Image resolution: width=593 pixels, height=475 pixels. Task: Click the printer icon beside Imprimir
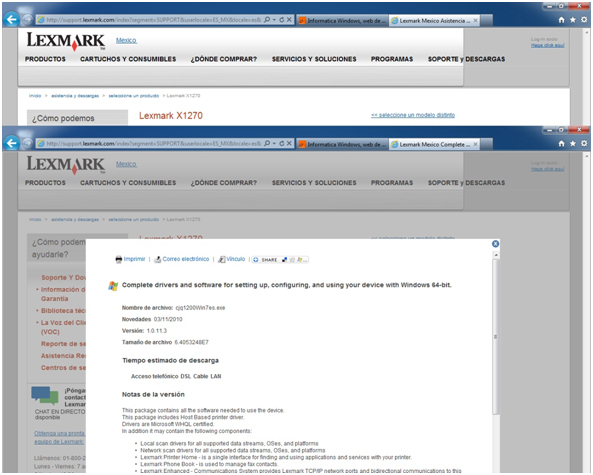pos(119,259)
